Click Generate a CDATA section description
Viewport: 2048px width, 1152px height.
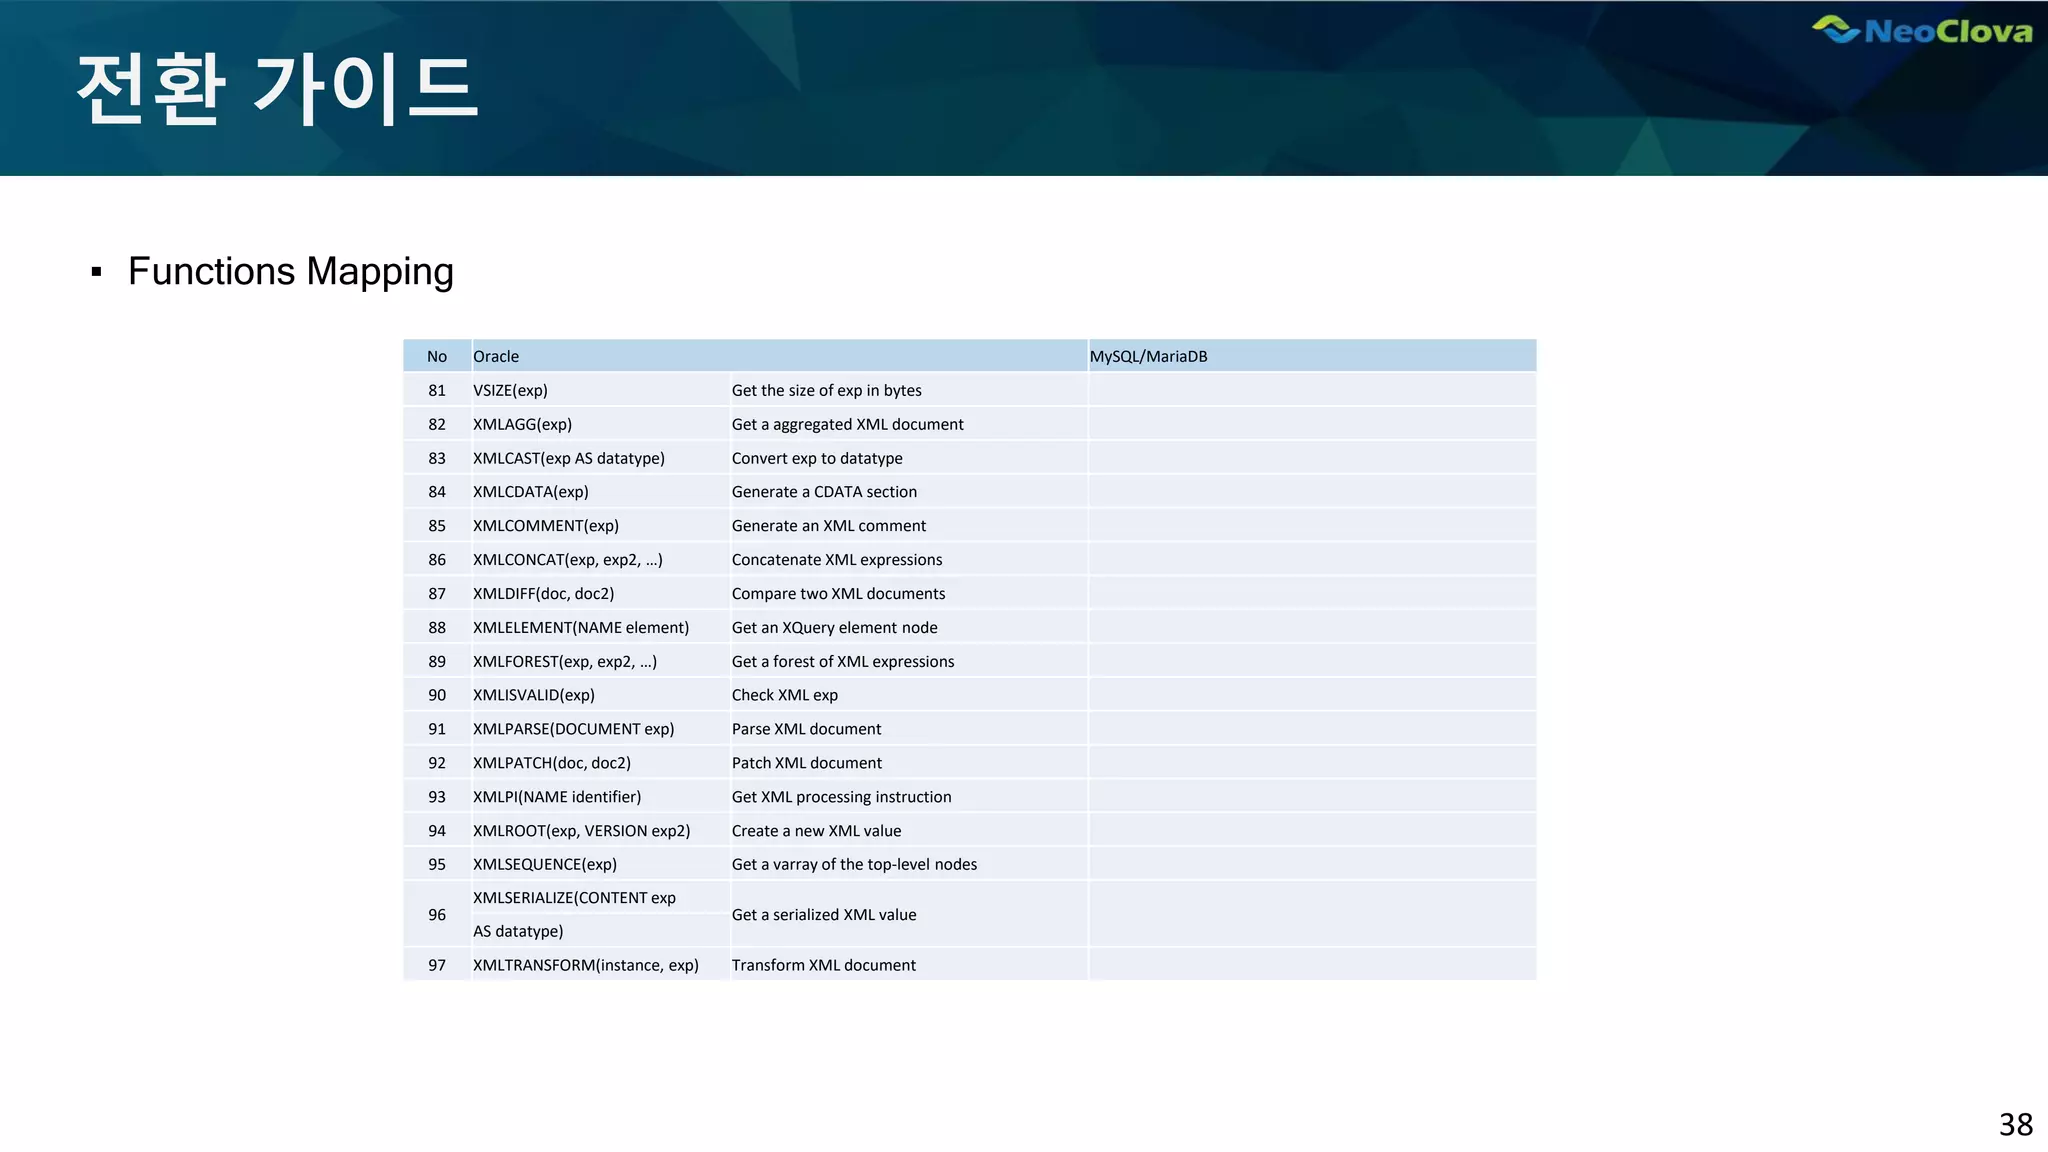(x=824, y=492)
